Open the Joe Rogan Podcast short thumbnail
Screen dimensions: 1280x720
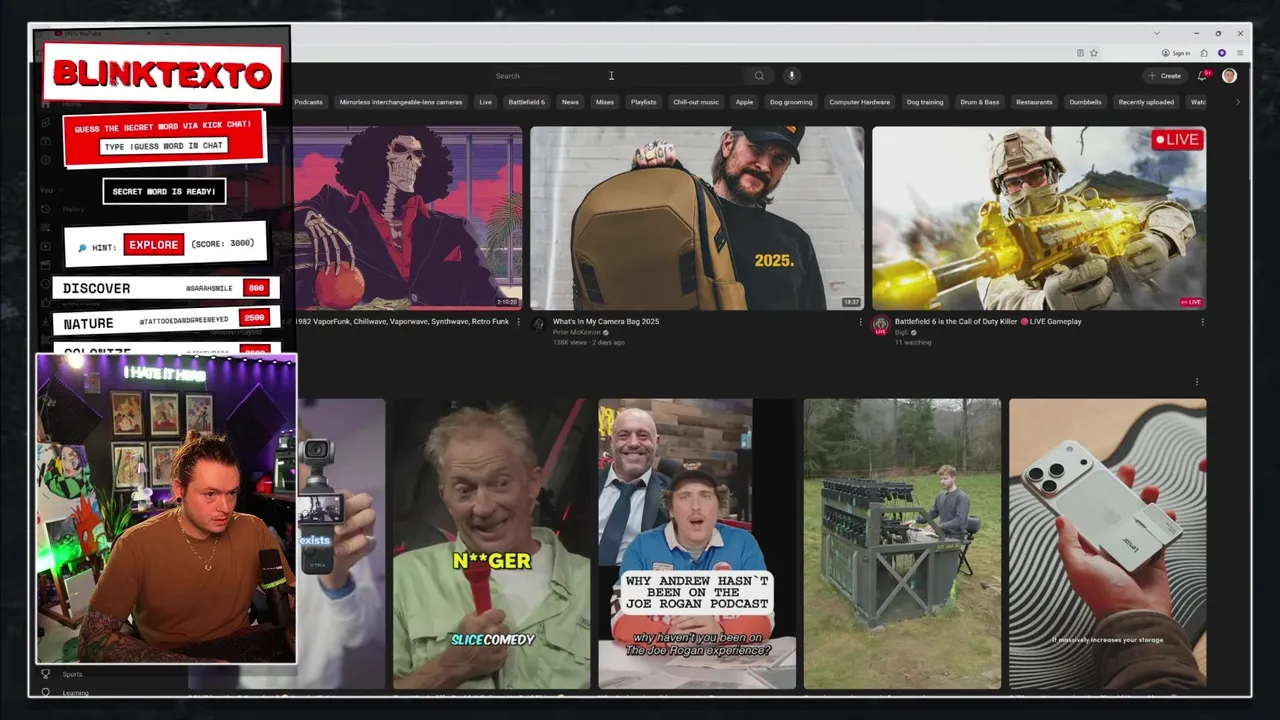click(x=697, y=544)
